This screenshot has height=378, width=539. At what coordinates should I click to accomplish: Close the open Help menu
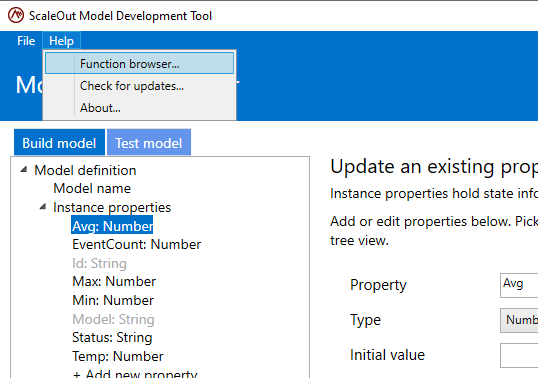[61, 41]
